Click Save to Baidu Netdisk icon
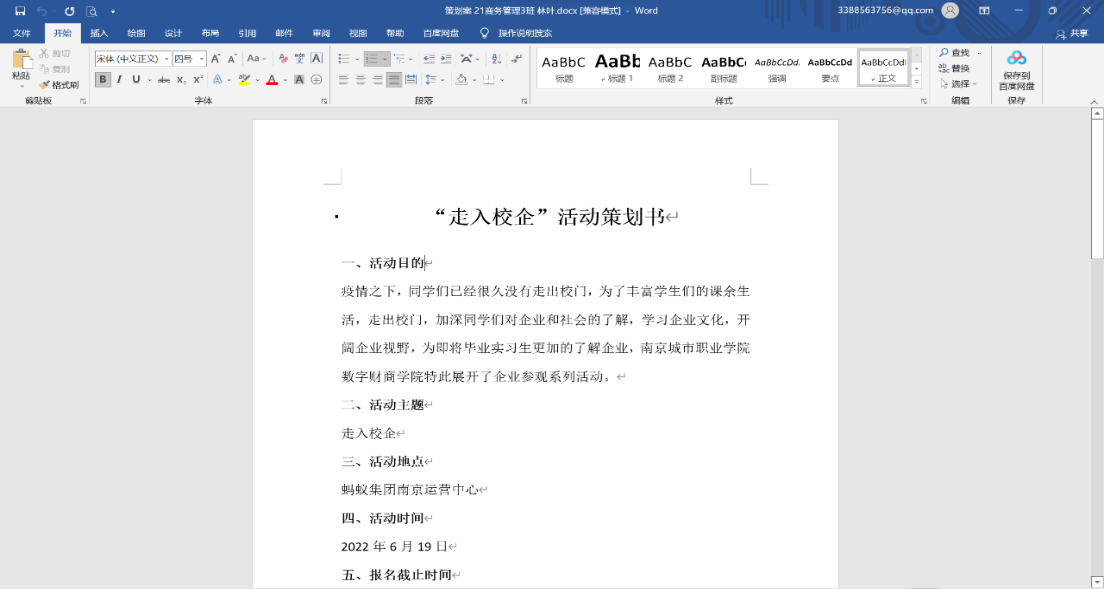1104x589 pixels. coord(1016,70)
